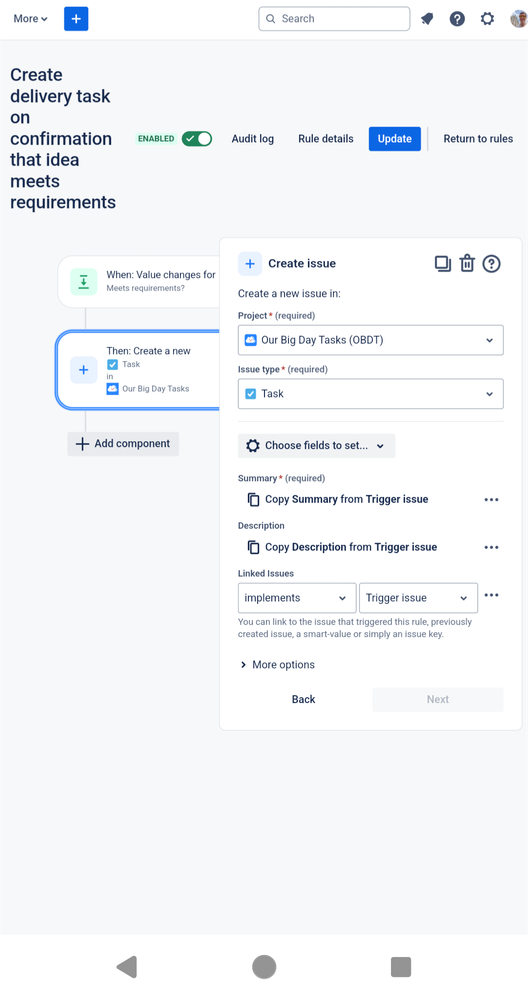Click Add component button
The image size is (528, 999).
click(x=123, y=444)
